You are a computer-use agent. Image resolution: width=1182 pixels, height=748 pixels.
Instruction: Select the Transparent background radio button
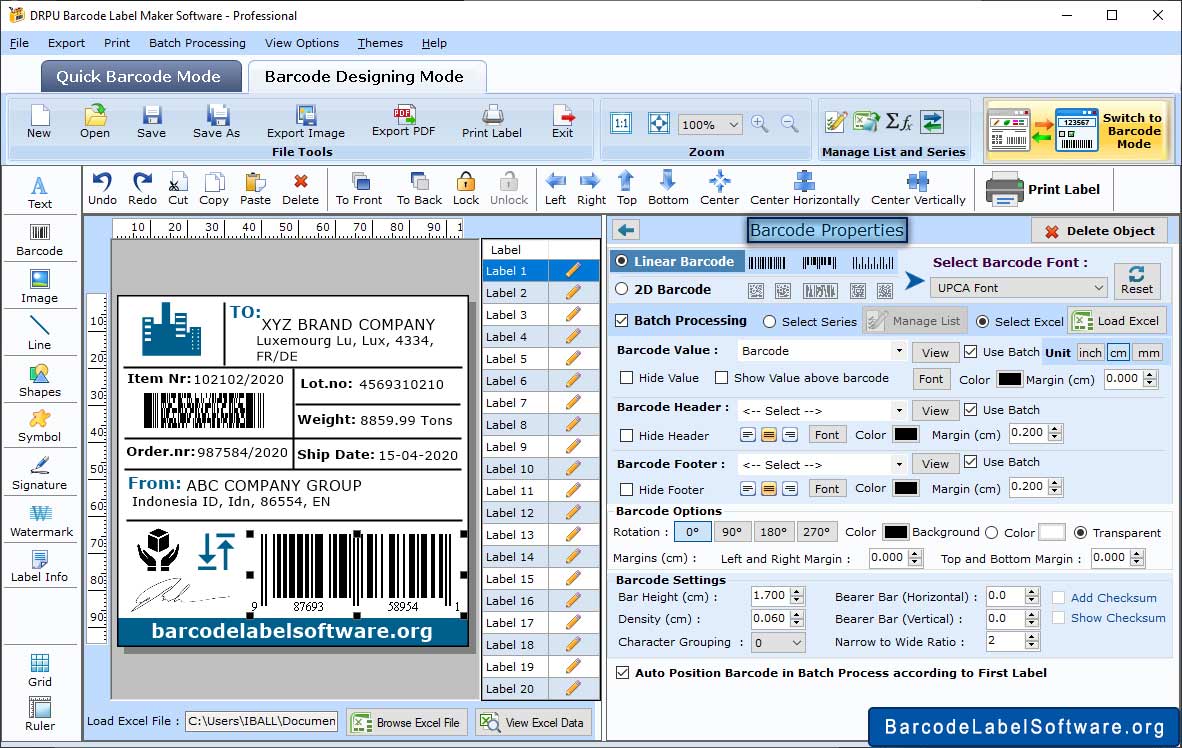pyautogui.click(x=1080, y=532)
